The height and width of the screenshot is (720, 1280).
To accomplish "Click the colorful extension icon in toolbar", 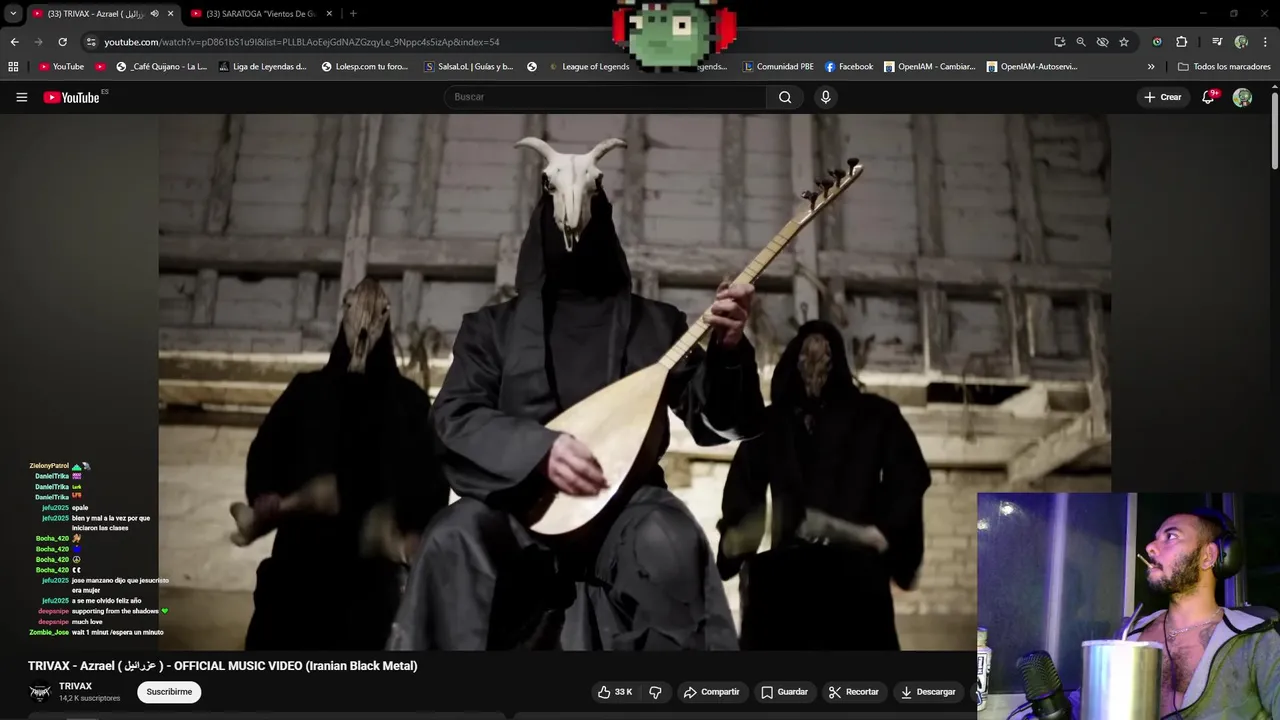I will click(1157, 42).
